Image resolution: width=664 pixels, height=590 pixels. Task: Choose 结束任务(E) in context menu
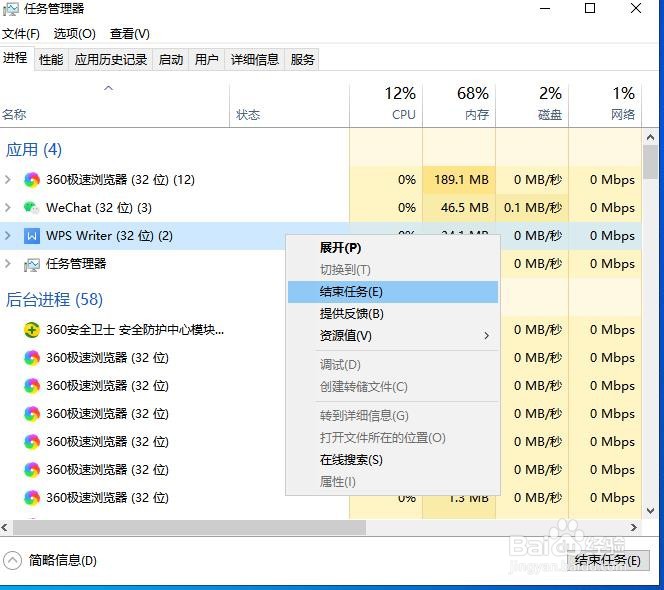393,292
